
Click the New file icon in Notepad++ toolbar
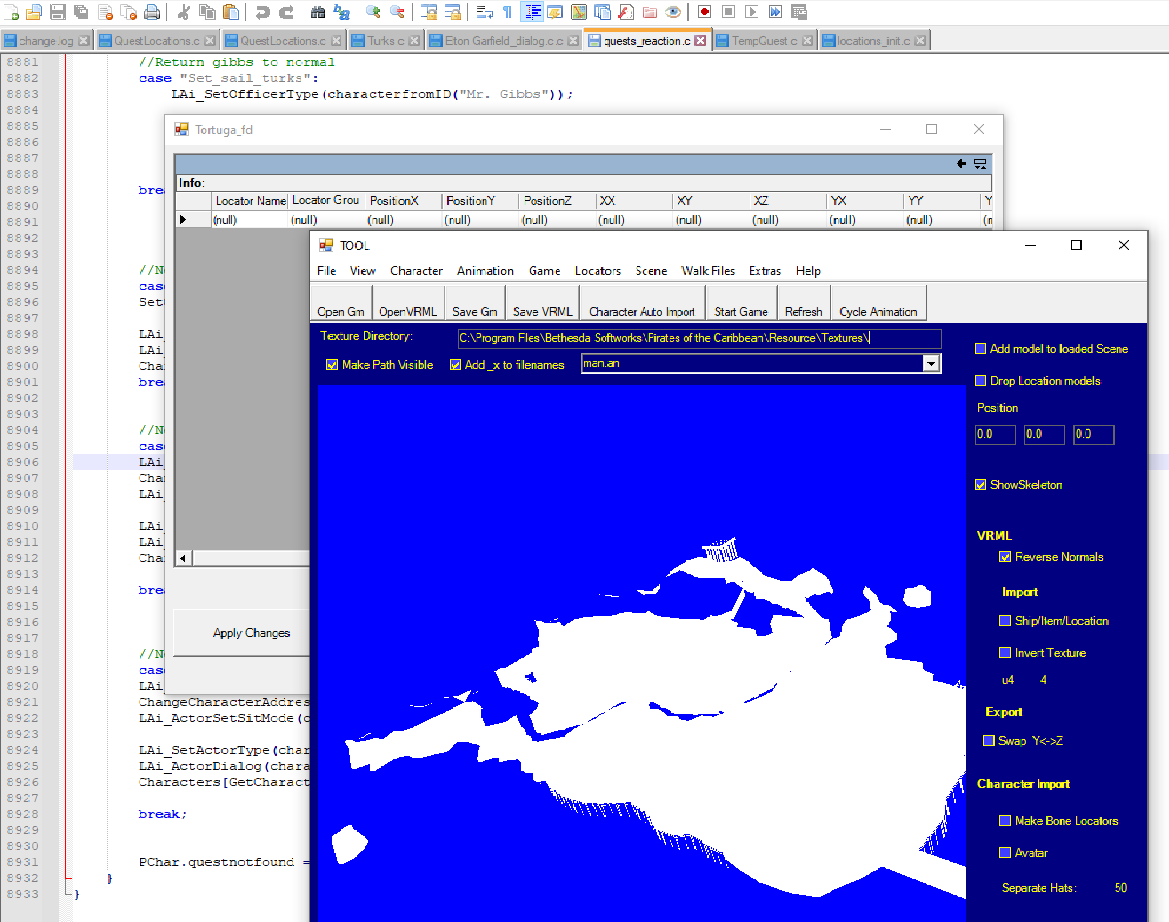pyautogui.click(x=13, y=12)
